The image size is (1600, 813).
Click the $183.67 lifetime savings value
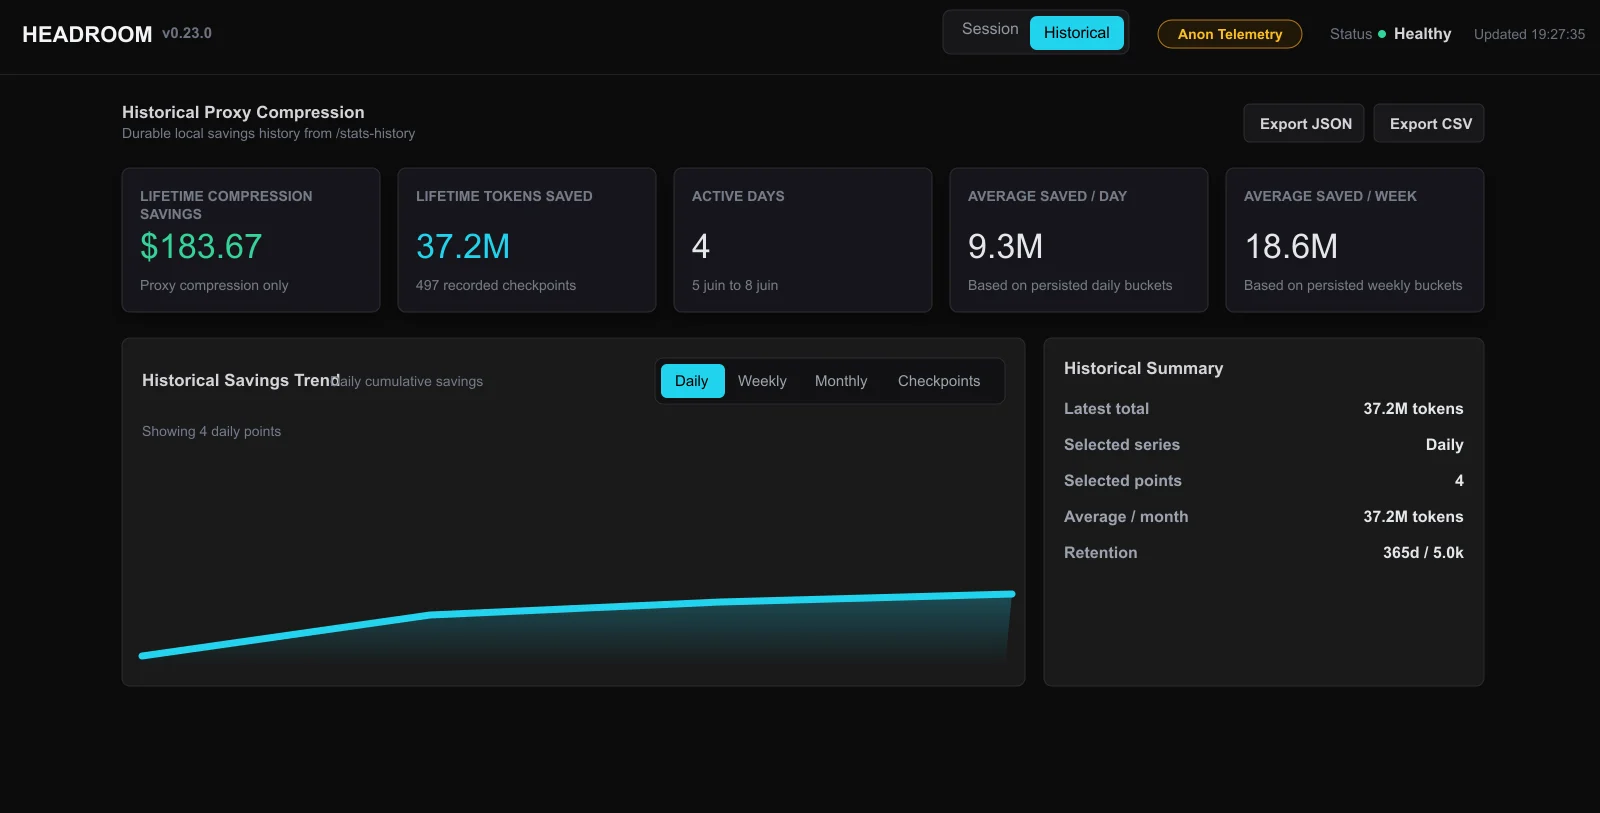tap(201, 246)
